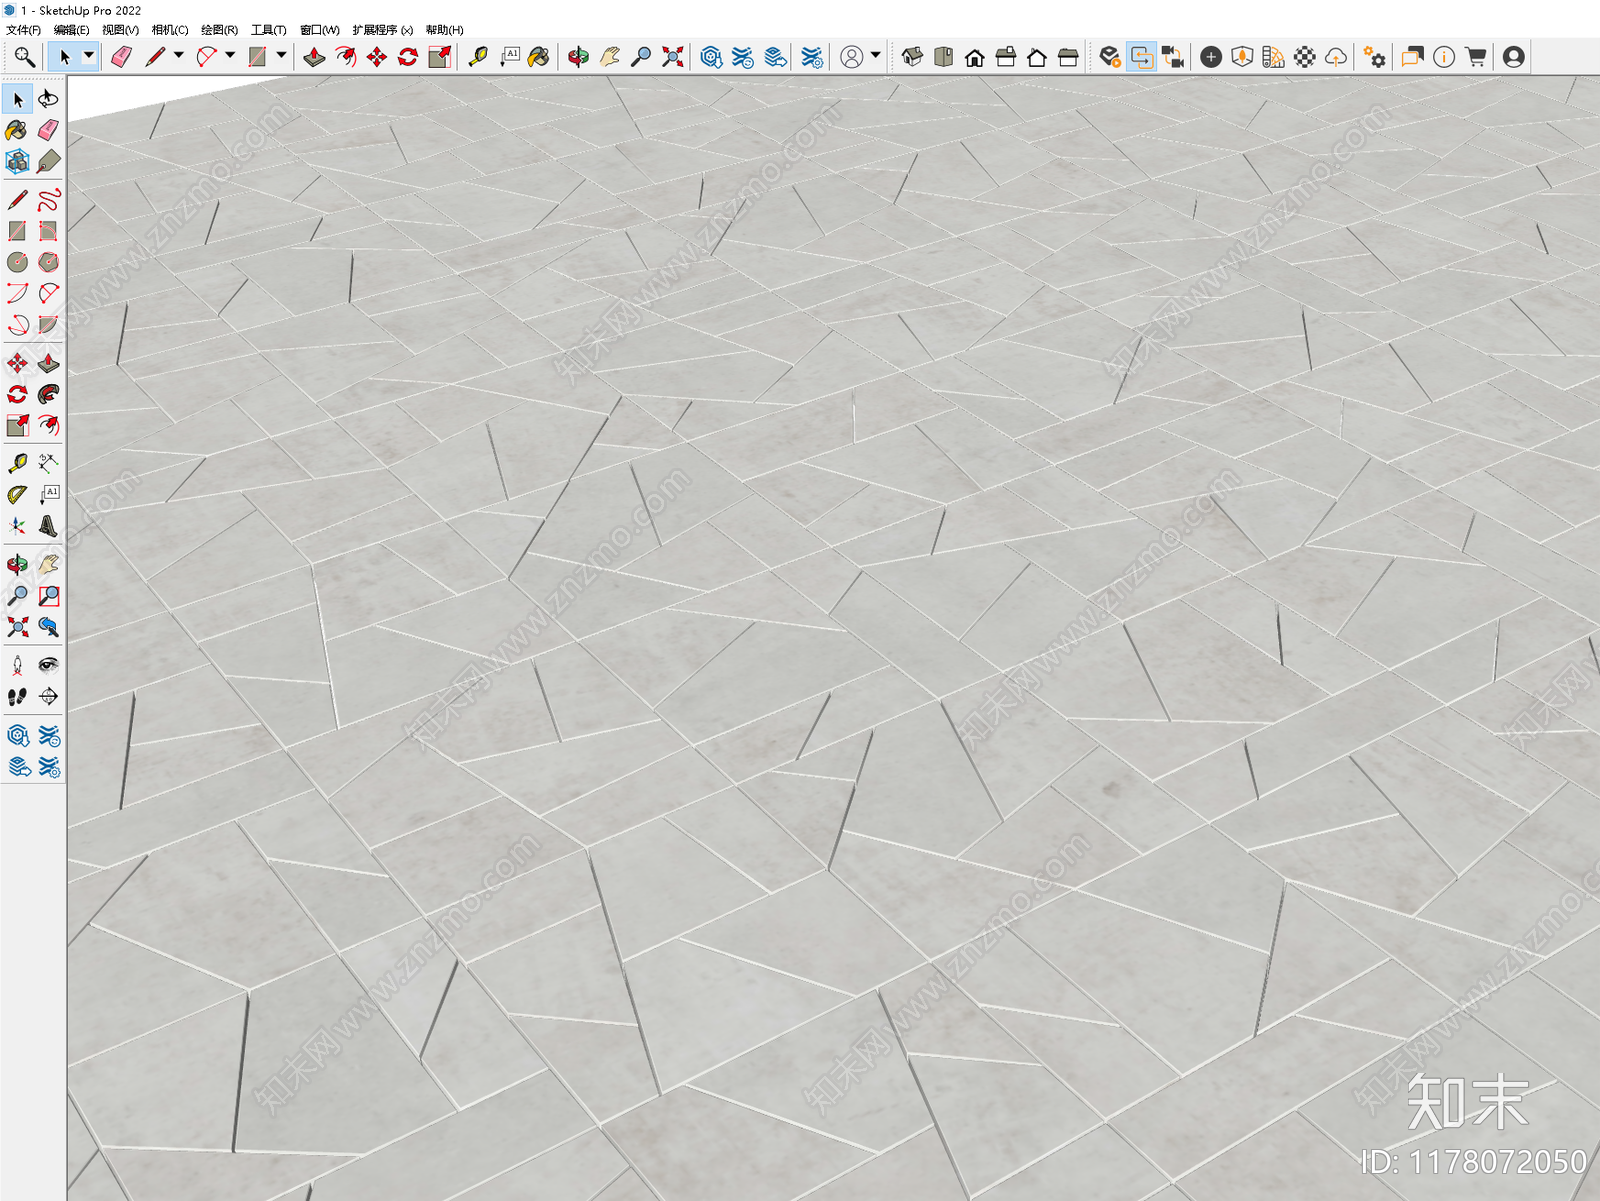The width and height of the screenshot is (1600, 1201).
Task: Start Enscape rendering
Action: (1110, 57)
